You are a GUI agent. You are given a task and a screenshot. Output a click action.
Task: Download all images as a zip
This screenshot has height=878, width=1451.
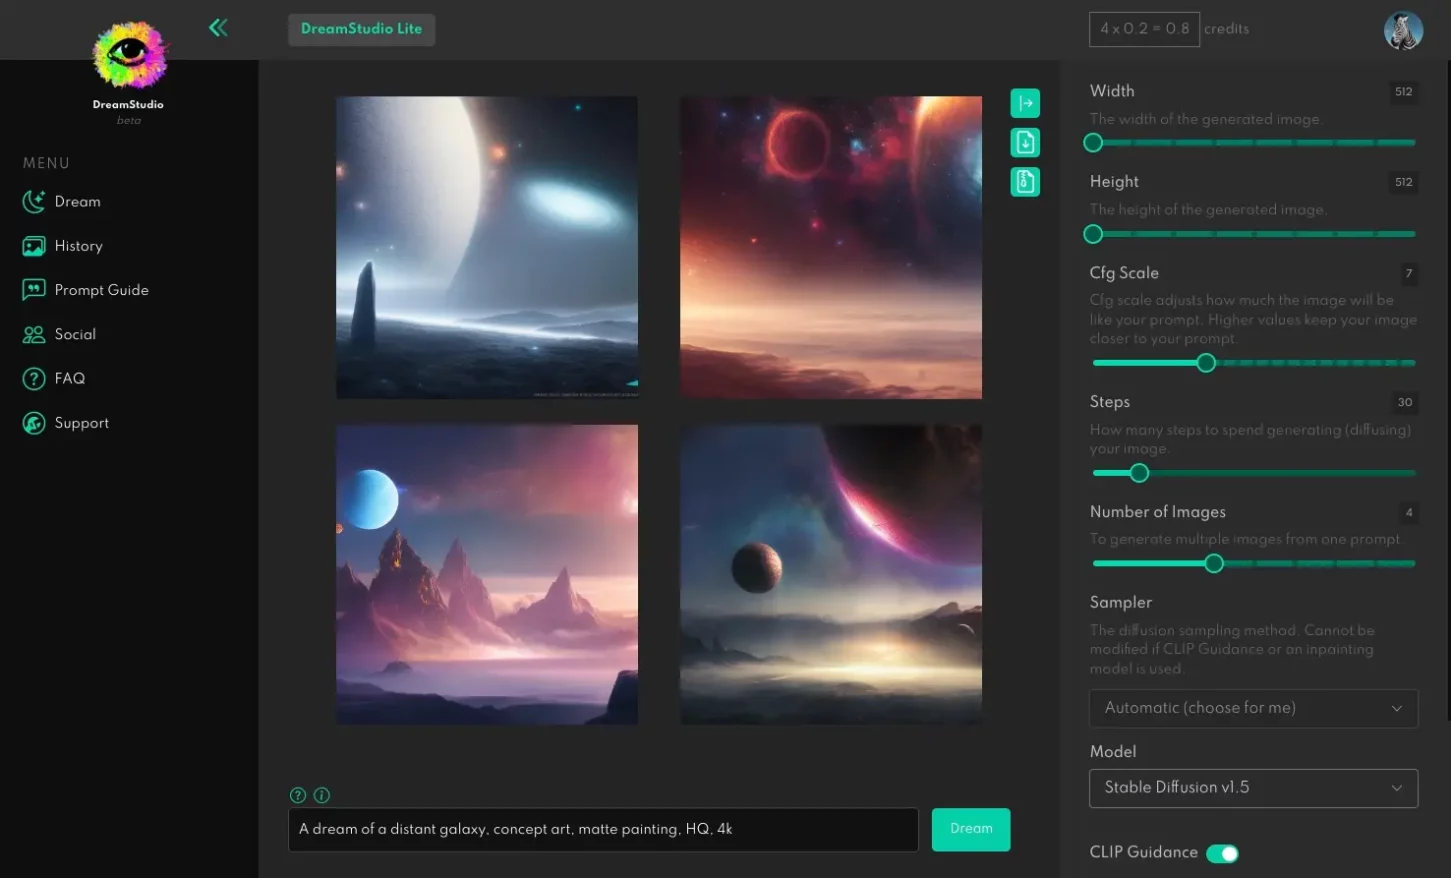coord(1024,181)
